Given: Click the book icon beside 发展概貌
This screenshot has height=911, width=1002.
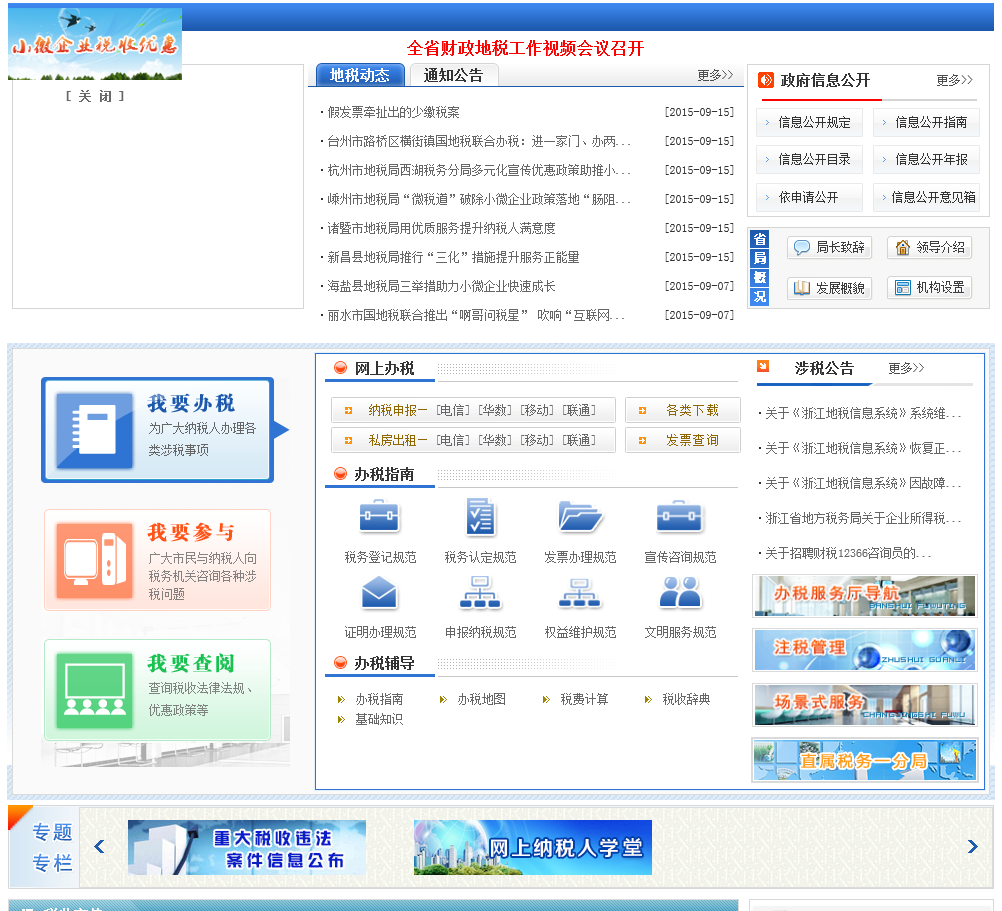Looking at the screenshot, I should click(802, 287).
